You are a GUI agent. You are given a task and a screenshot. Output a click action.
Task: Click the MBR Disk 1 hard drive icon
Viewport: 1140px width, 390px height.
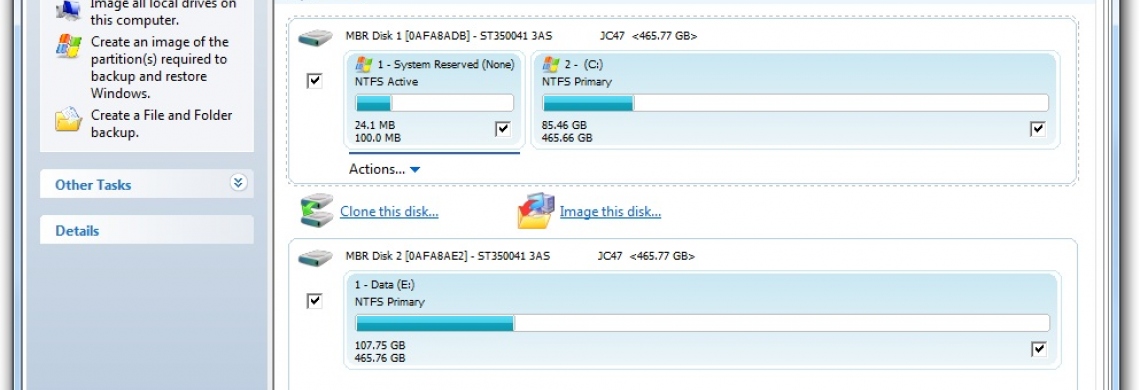[x=315, y=38]
